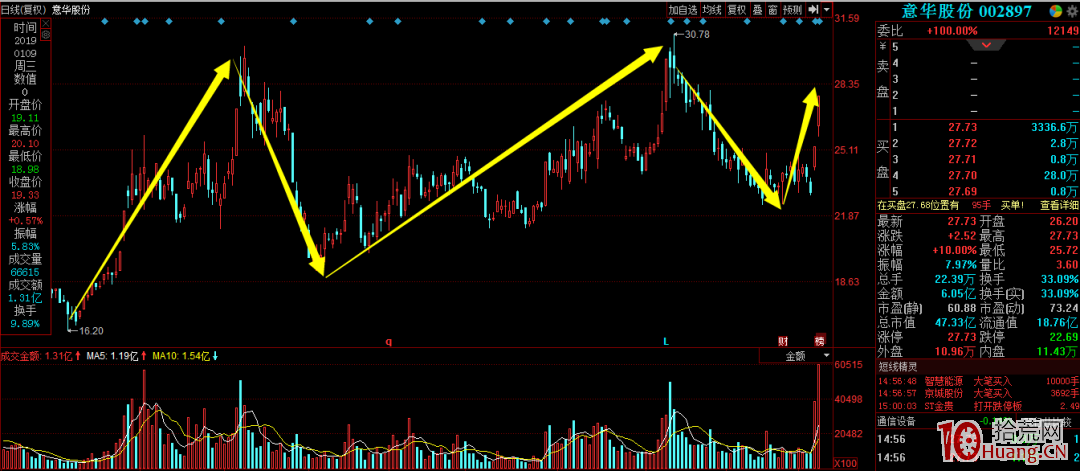The width and height of the screenshot is (1080, 471).
Task: Click the jump-to-end arrow icon in the chart toolbar
Action: coord(813,10)
